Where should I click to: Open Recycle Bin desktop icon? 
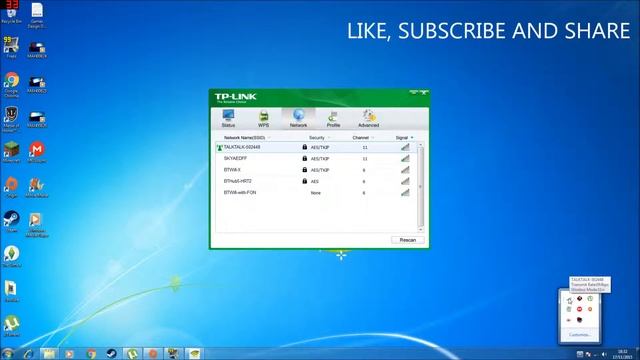click(x=11, y=13)
